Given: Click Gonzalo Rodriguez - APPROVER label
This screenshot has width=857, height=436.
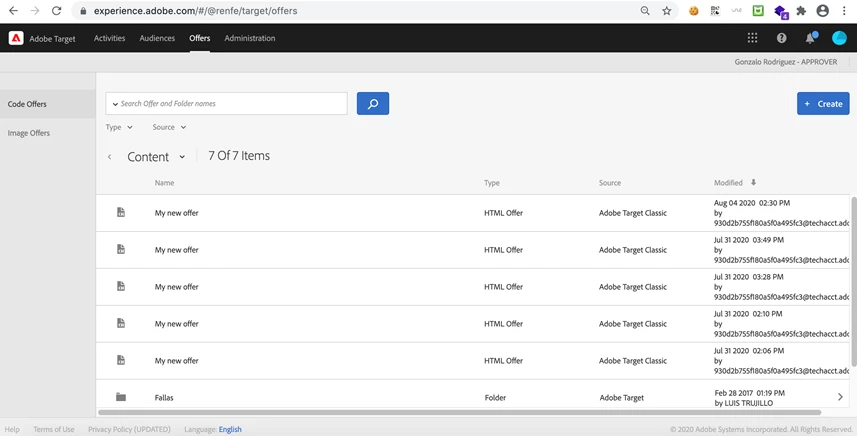Looking at the screenshot, I should [785, 62].
